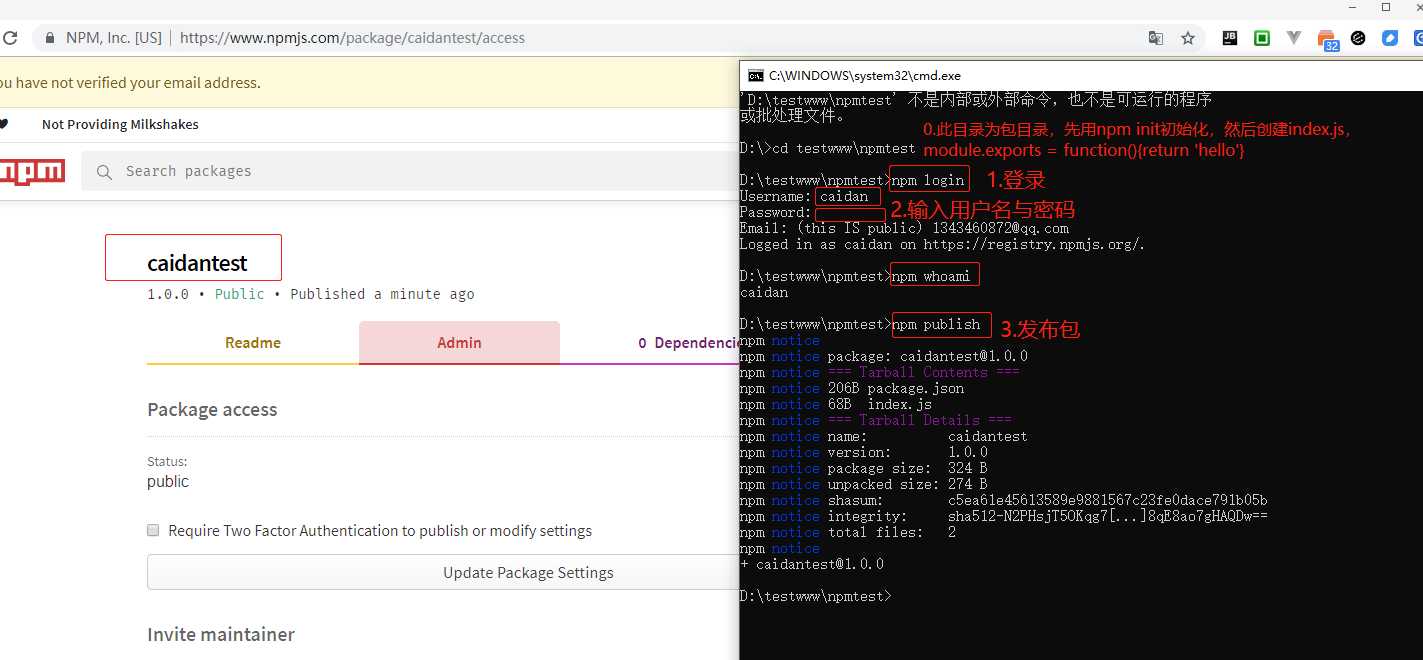
Task: Click the 'integrity: sha512' line
Action: click(x=1004, y=516)
